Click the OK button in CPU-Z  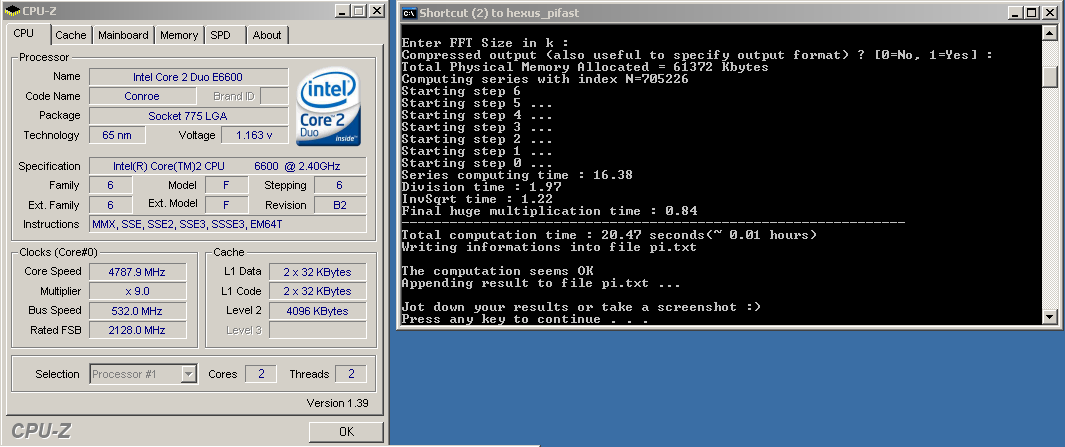346,431
